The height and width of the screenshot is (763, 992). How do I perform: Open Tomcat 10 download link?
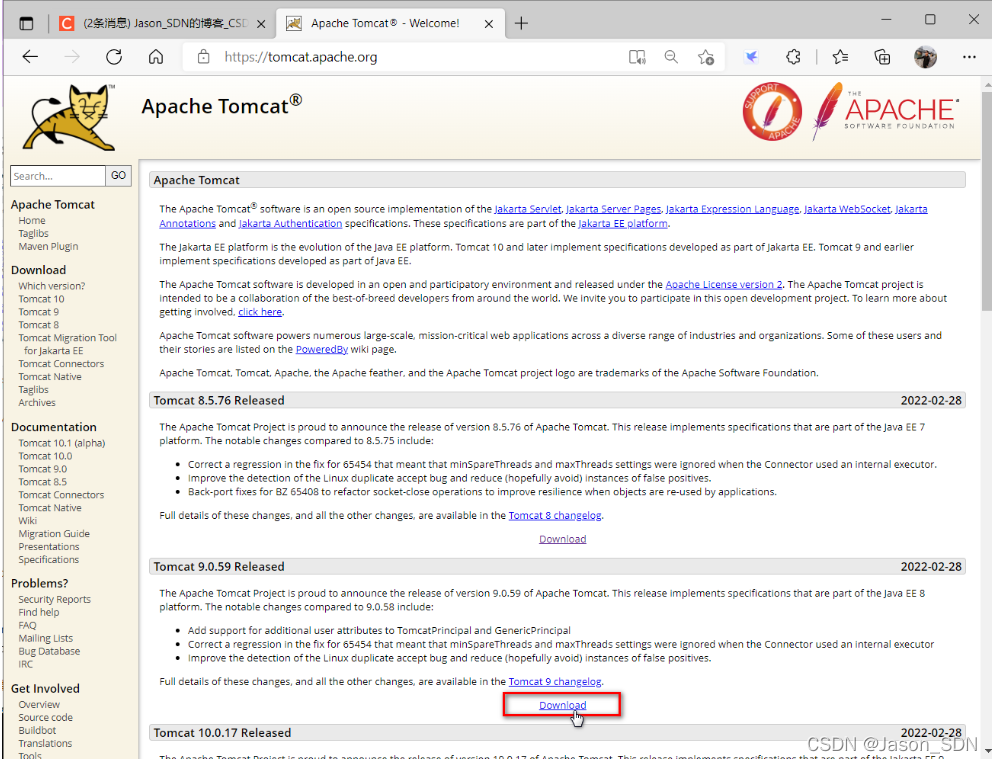point(41,299)
